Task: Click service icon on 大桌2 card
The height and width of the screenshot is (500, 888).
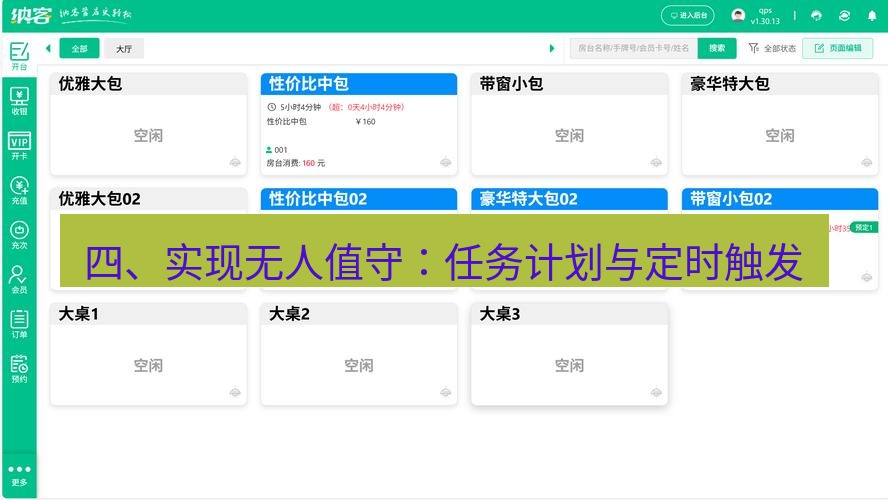Action: coord(446,392)
